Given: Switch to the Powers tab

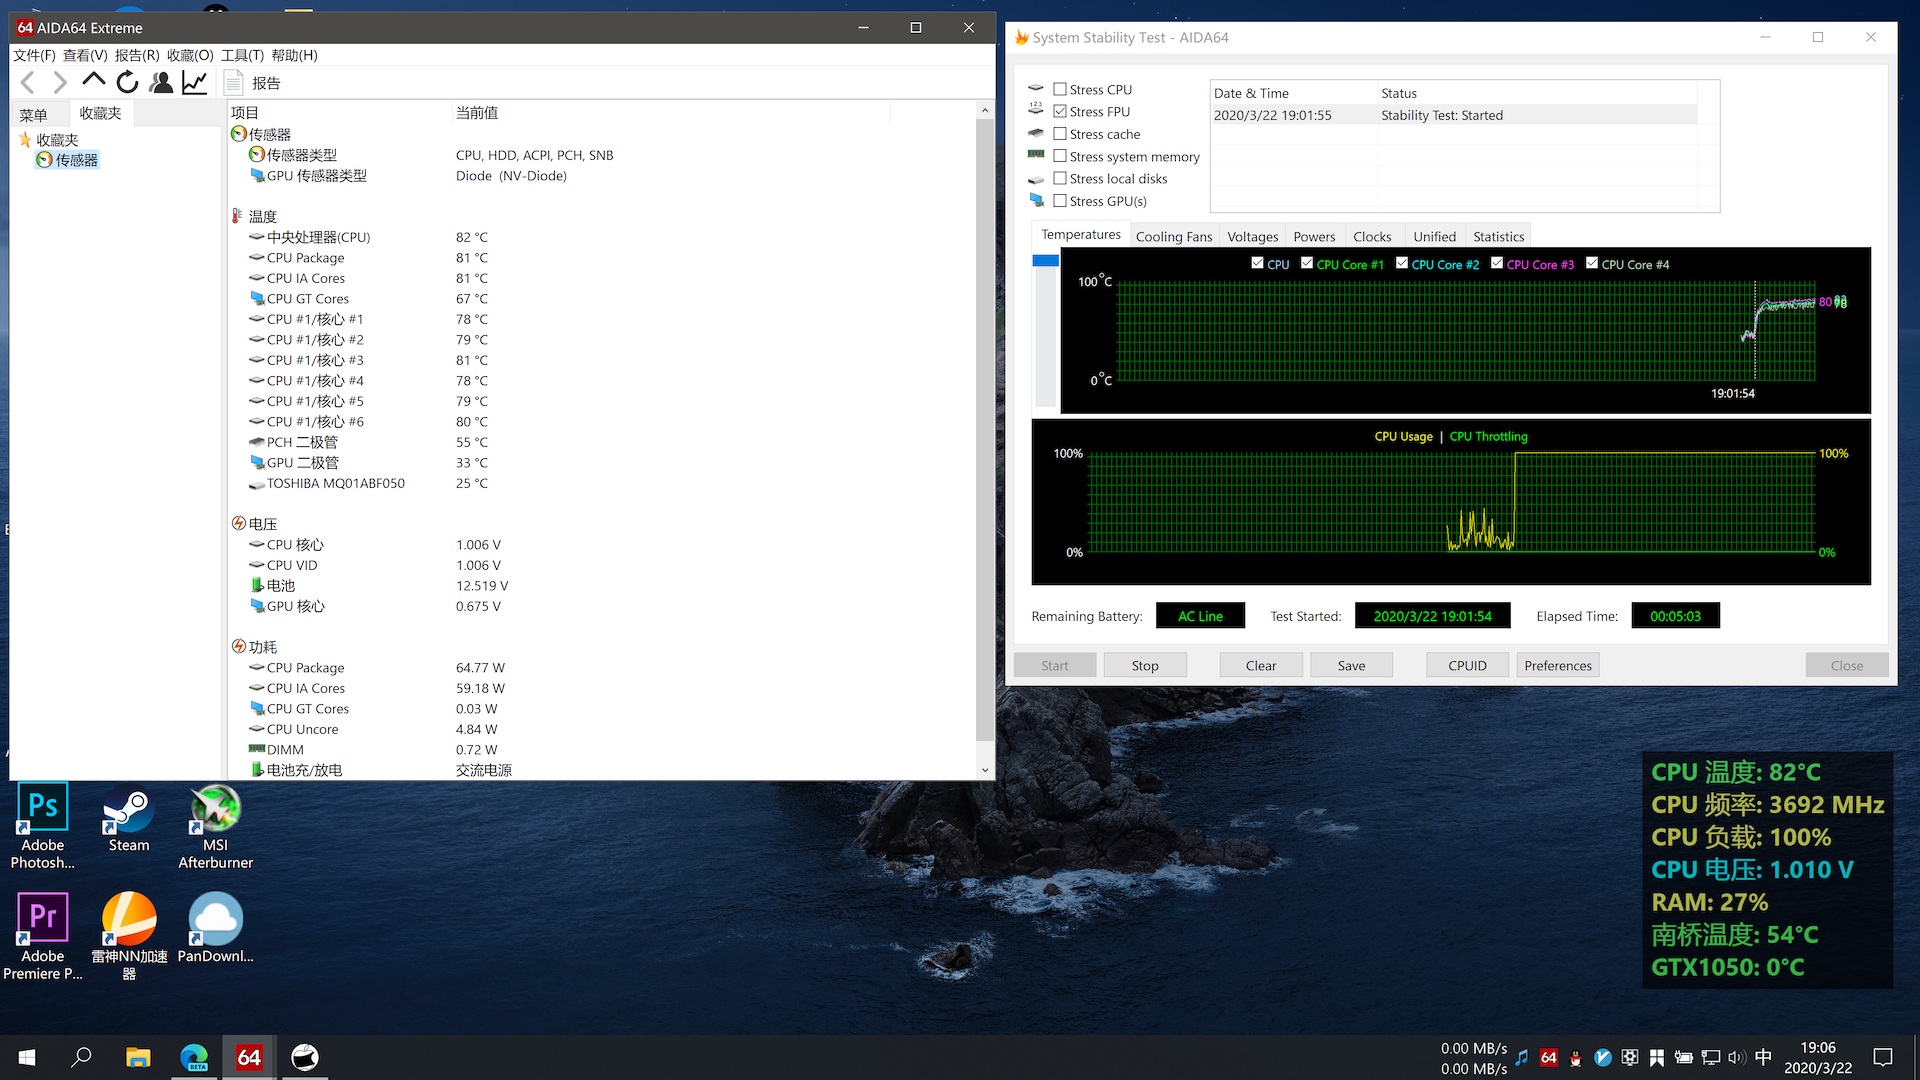Looking at the screenshot, I should click(1314, 237).
